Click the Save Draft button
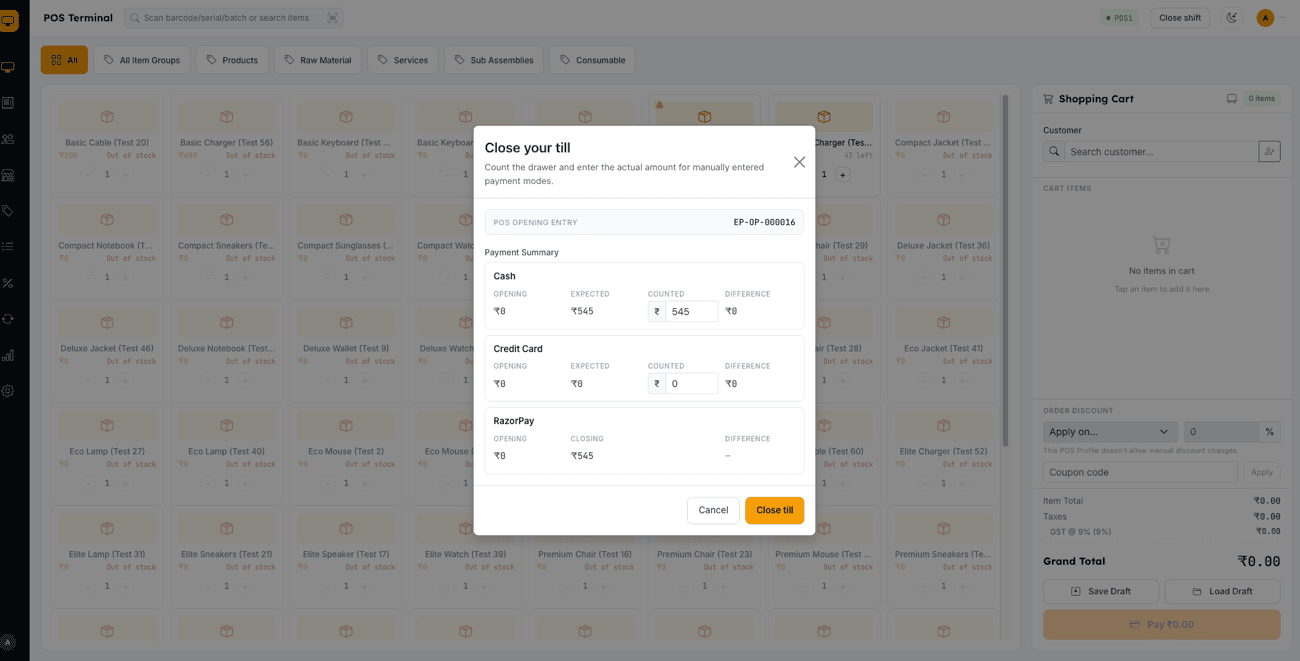Screen dimensions: 1300x661 [x=1100, y=591]
